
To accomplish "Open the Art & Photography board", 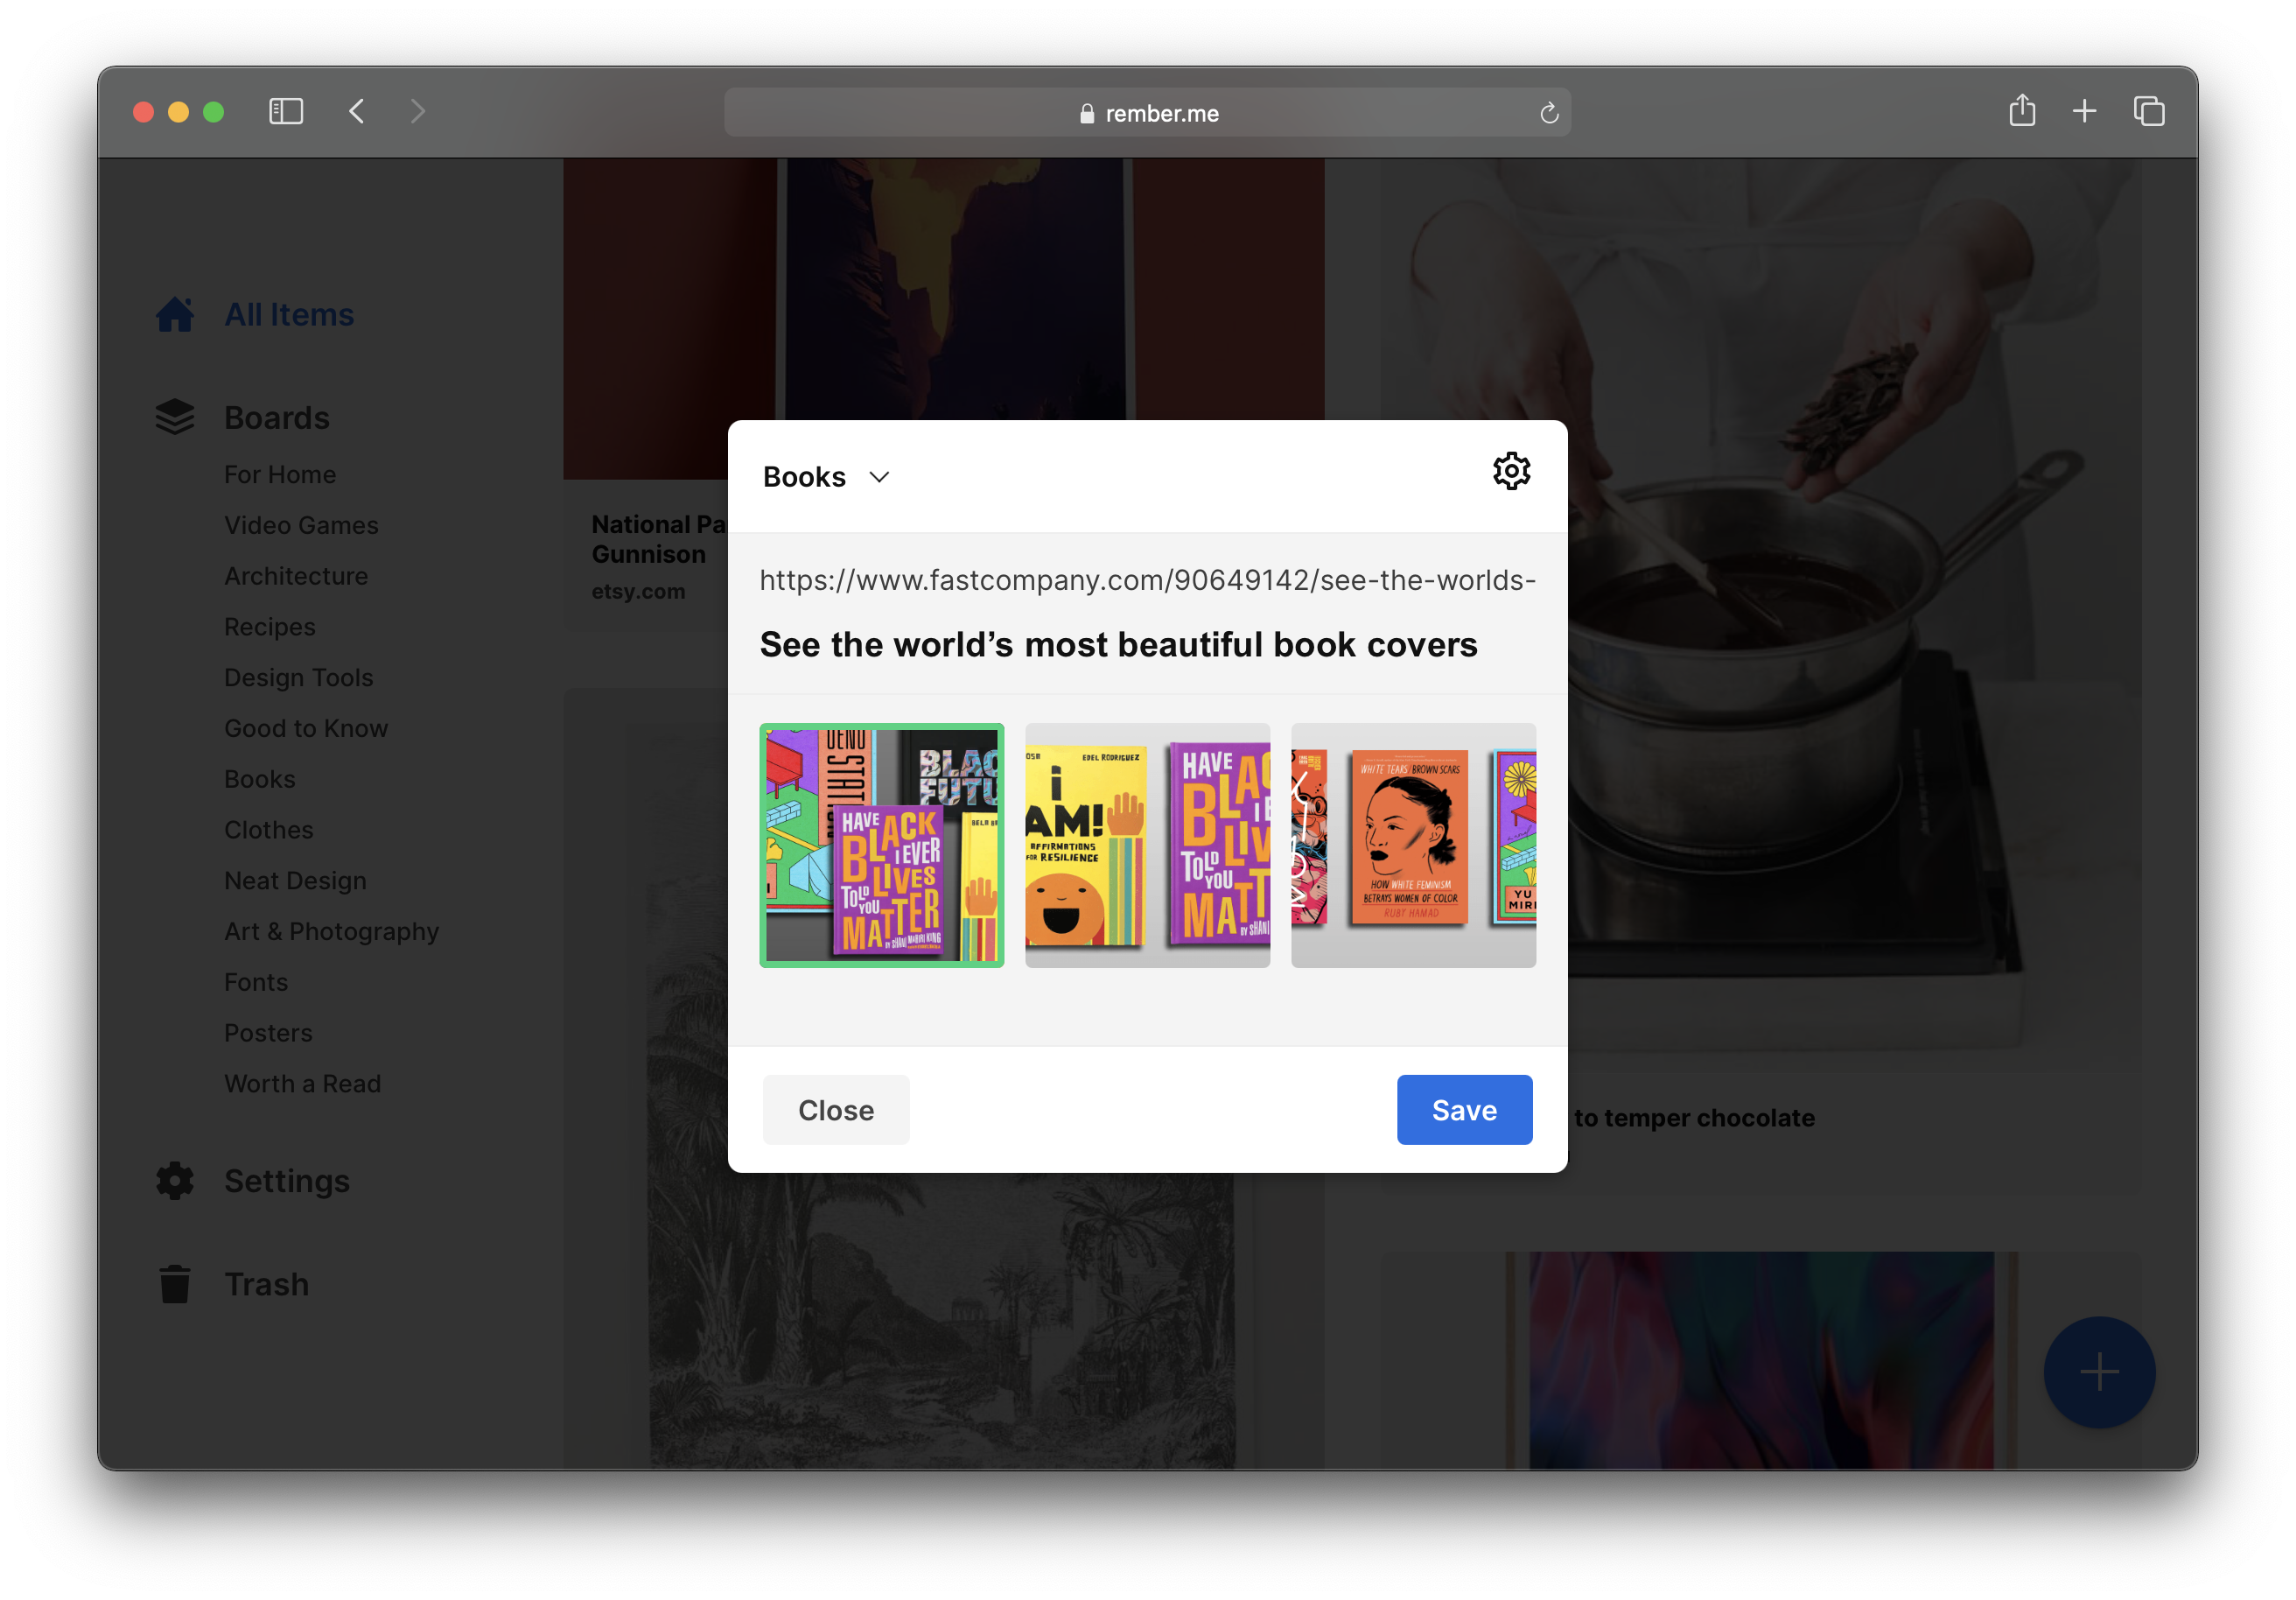I will (x=331, y=932).
